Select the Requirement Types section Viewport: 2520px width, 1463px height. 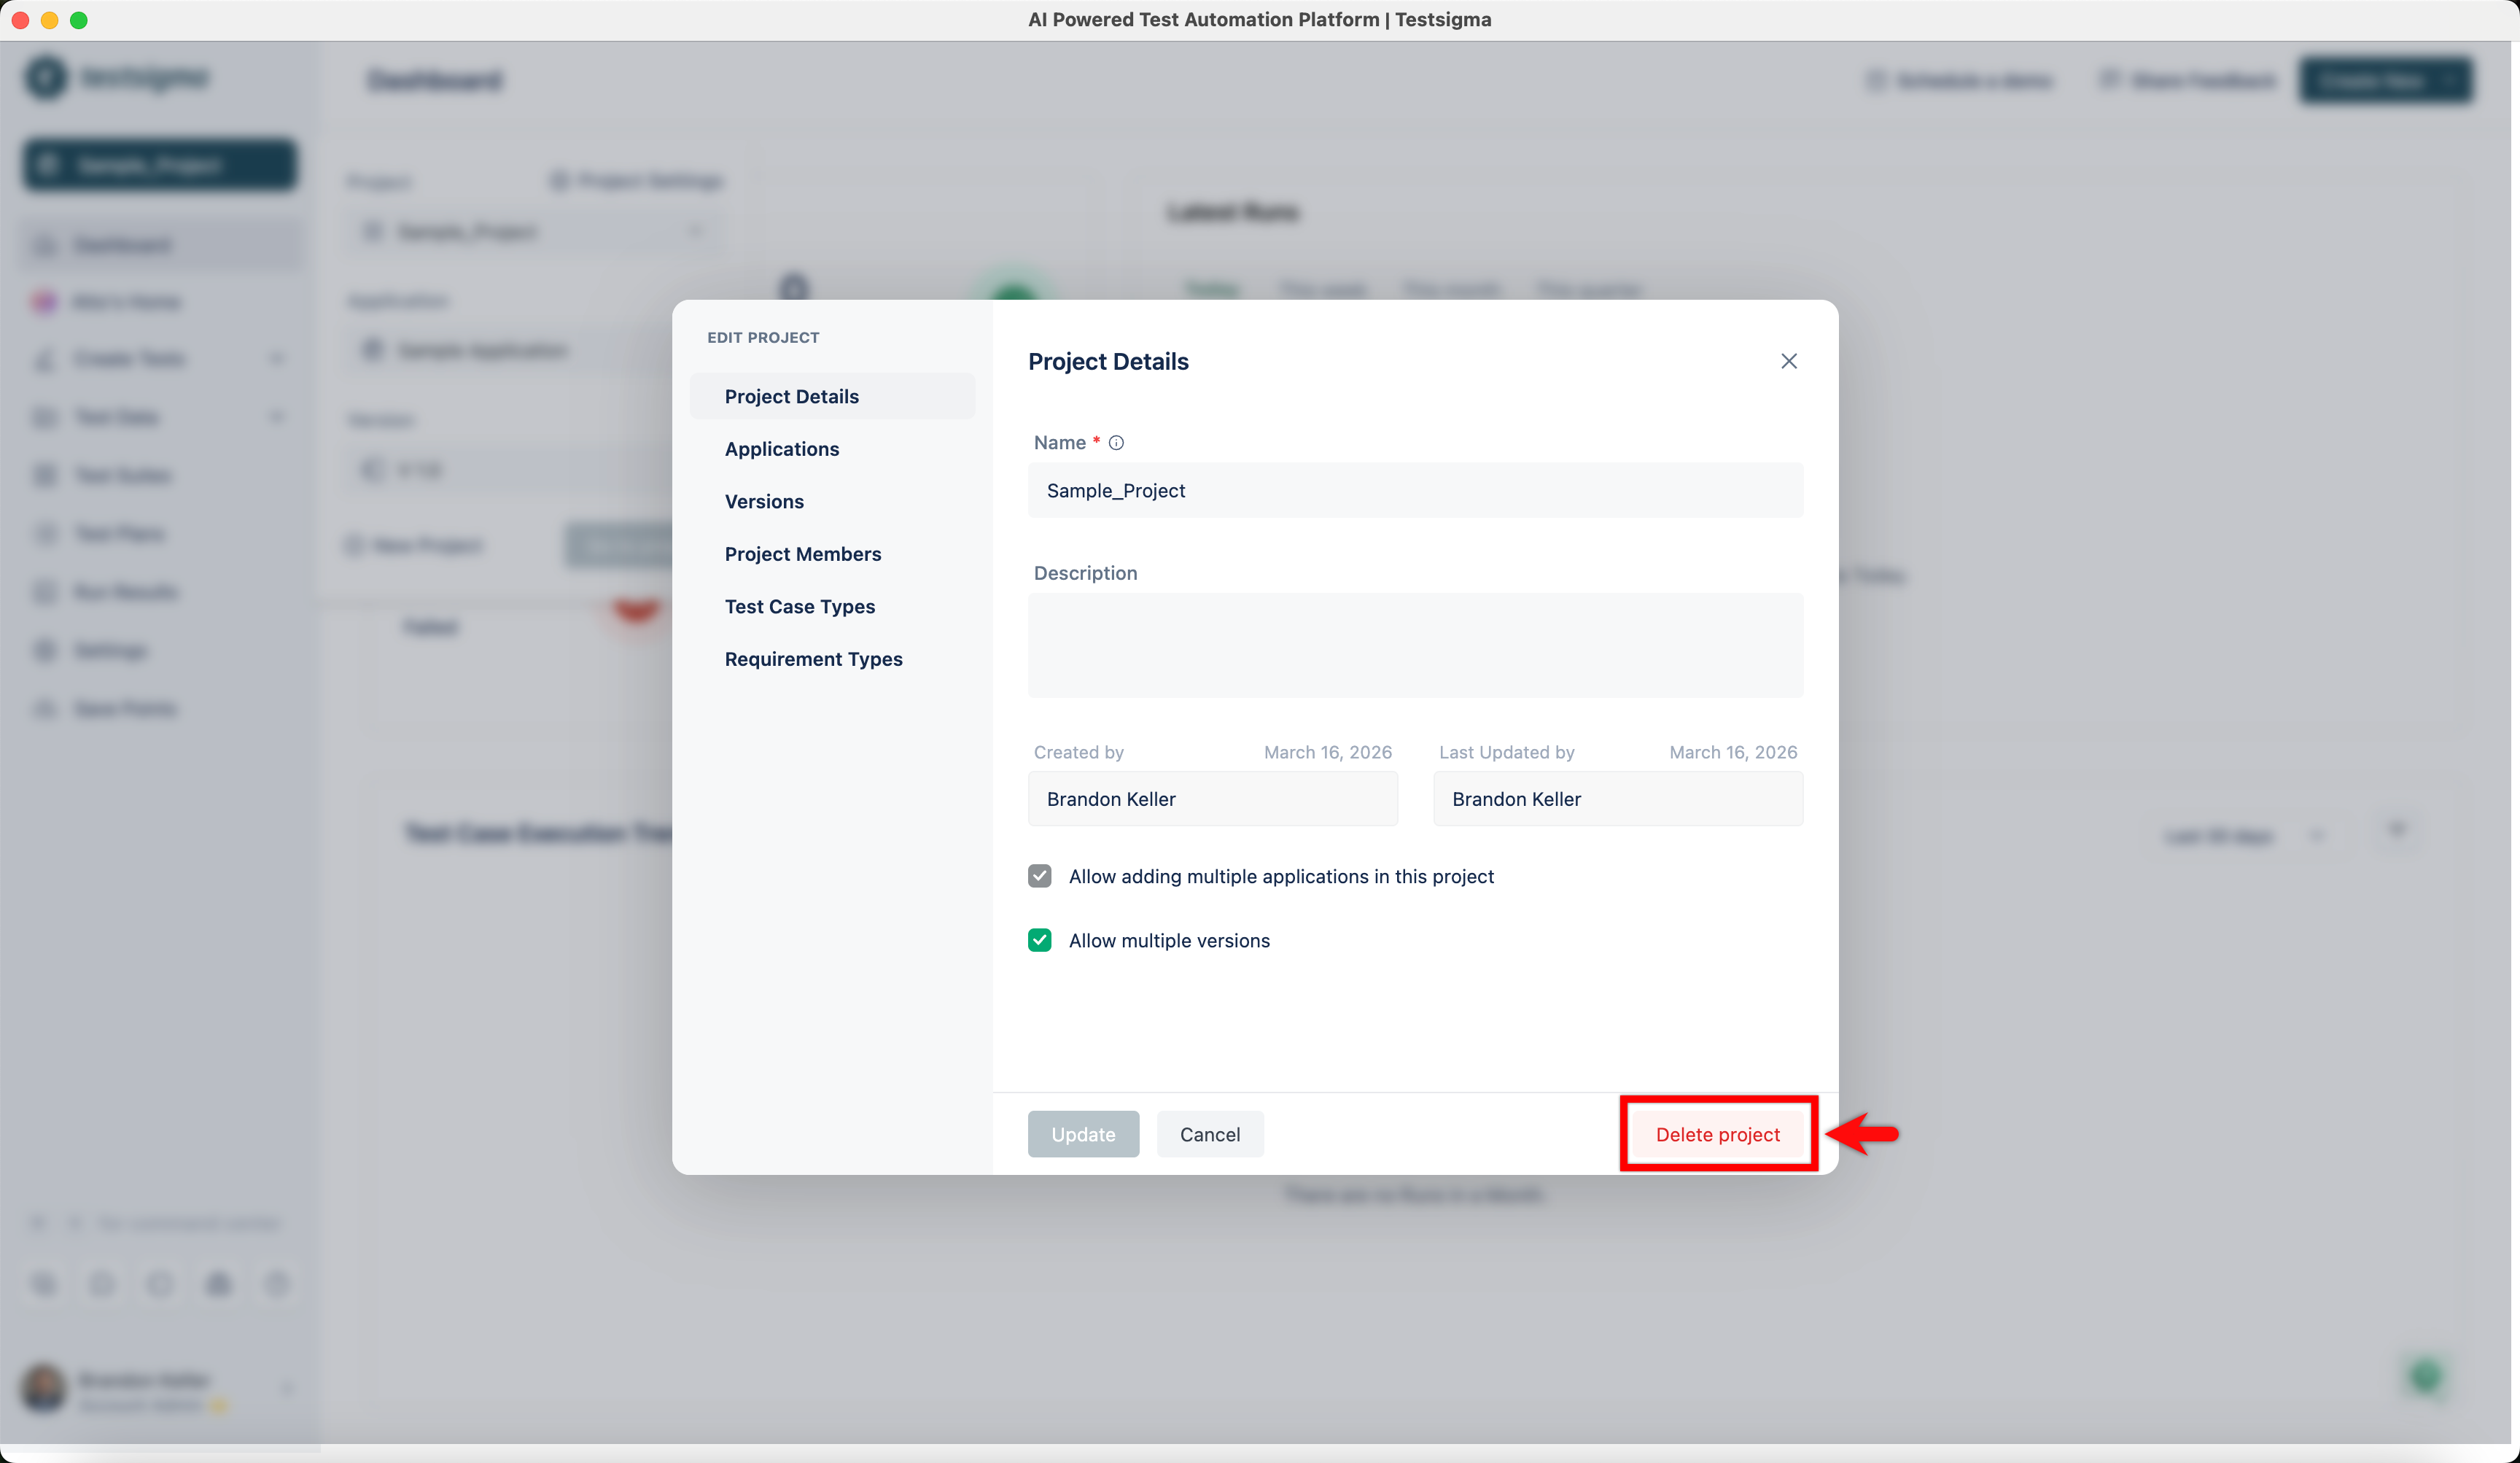813,659
